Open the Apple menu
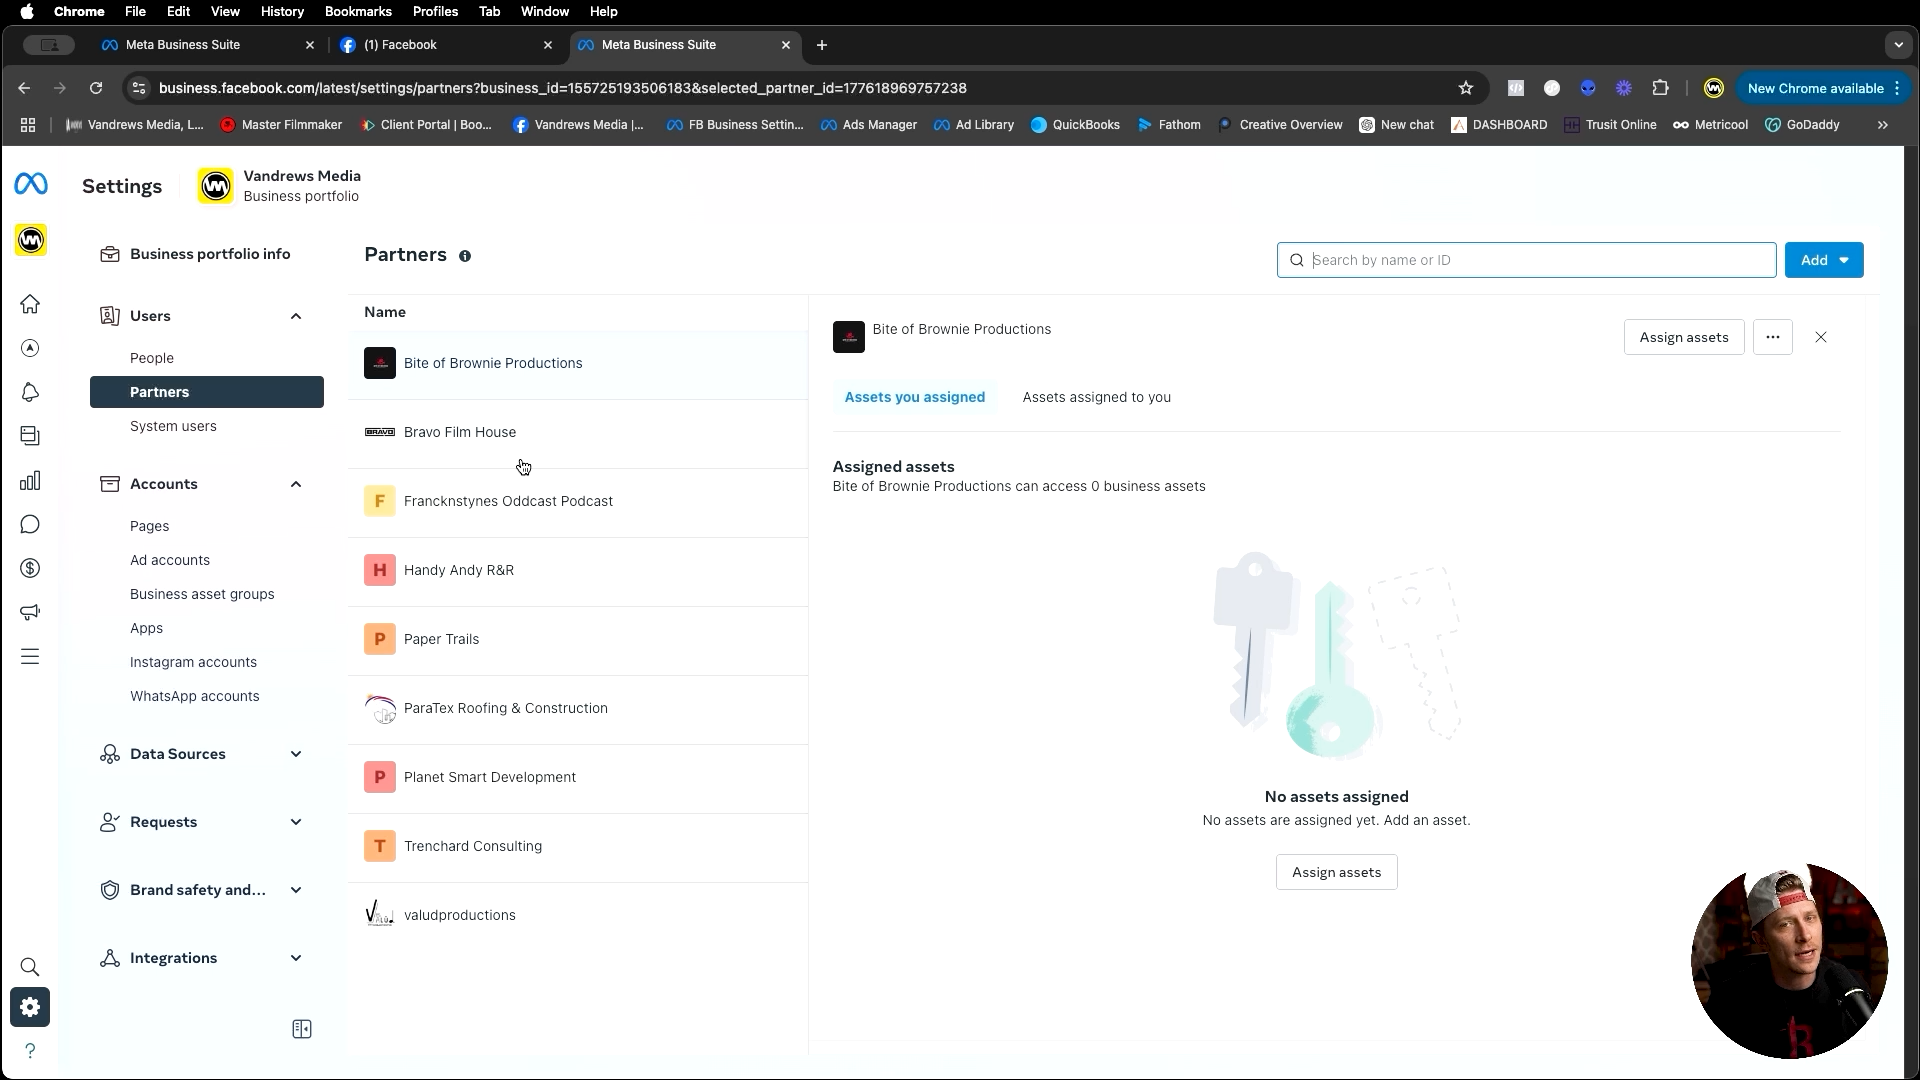Image resolution: width=1920 pixels, height=1080 pixels. click(x=27, y=11)
